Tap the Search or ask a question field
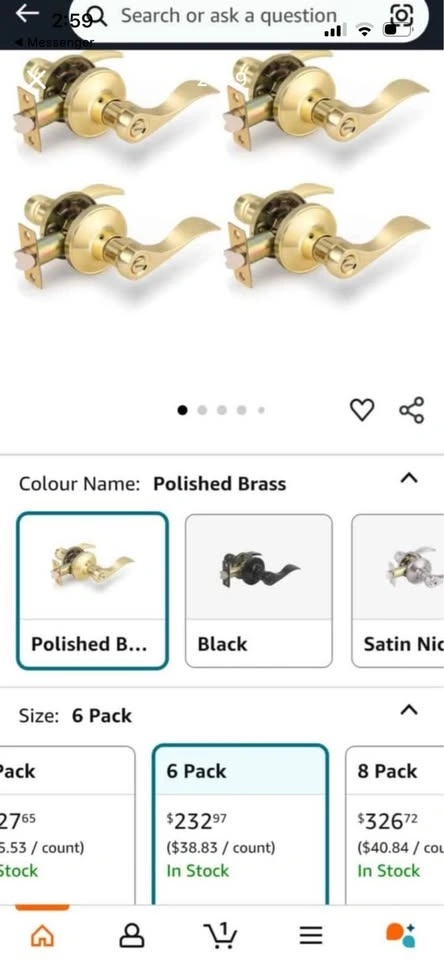 point(228,16)
